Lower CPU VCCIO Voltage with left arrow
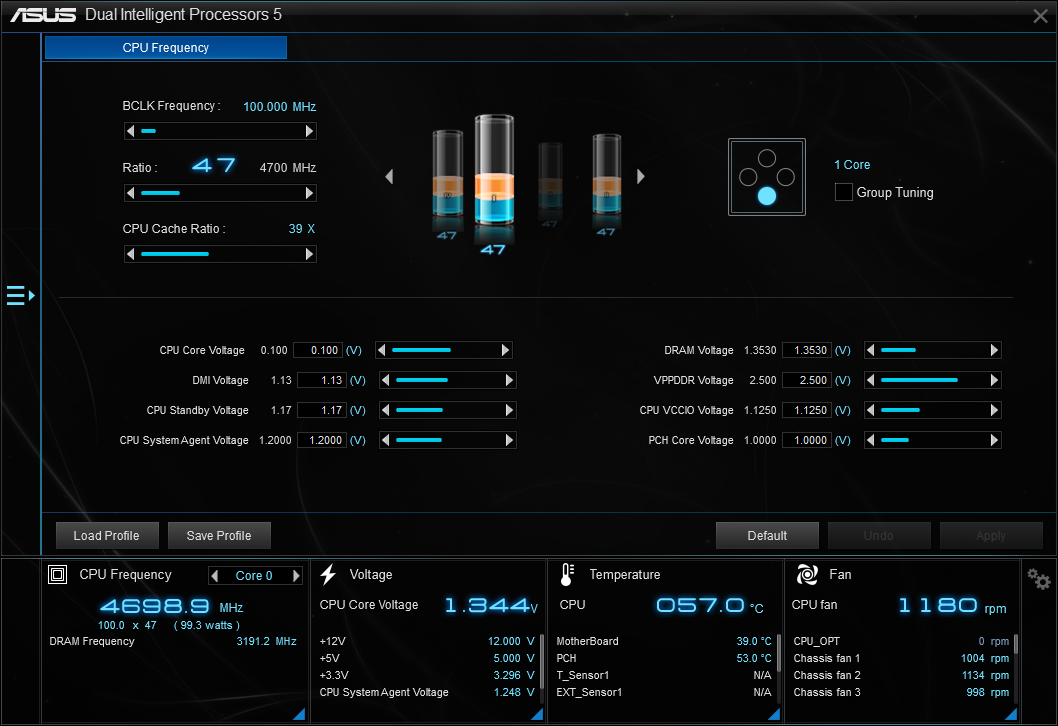The width and height of the screenshot is (1058, 726). (x=870, y=410)
